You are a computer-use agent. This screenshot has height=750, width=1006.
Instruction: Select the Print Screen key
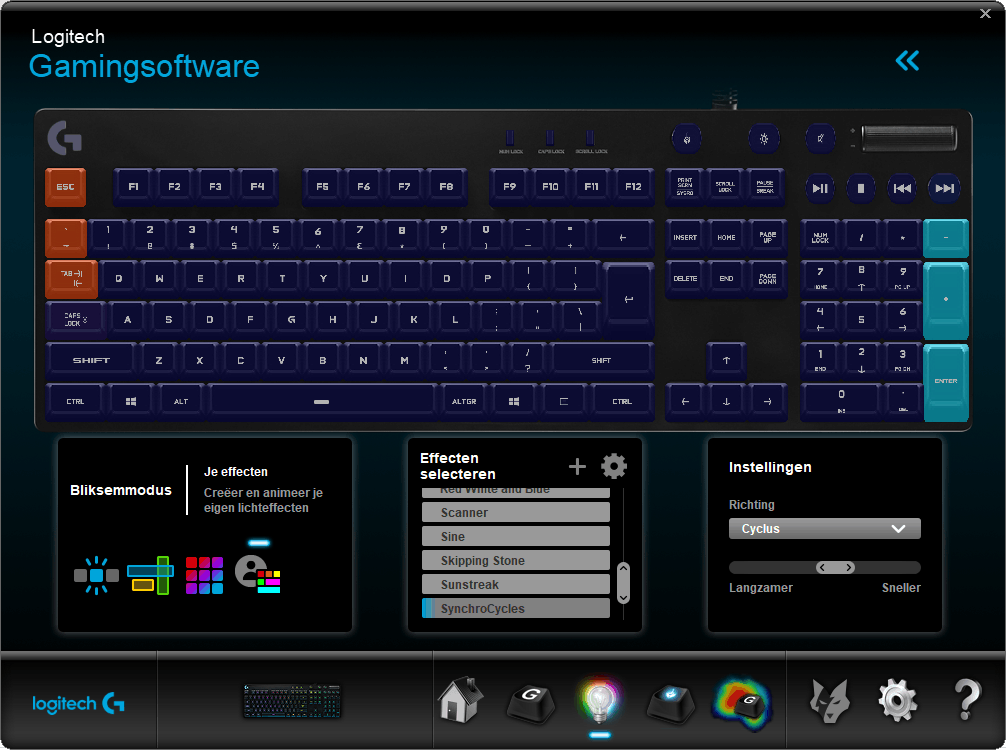coord(685,187)
